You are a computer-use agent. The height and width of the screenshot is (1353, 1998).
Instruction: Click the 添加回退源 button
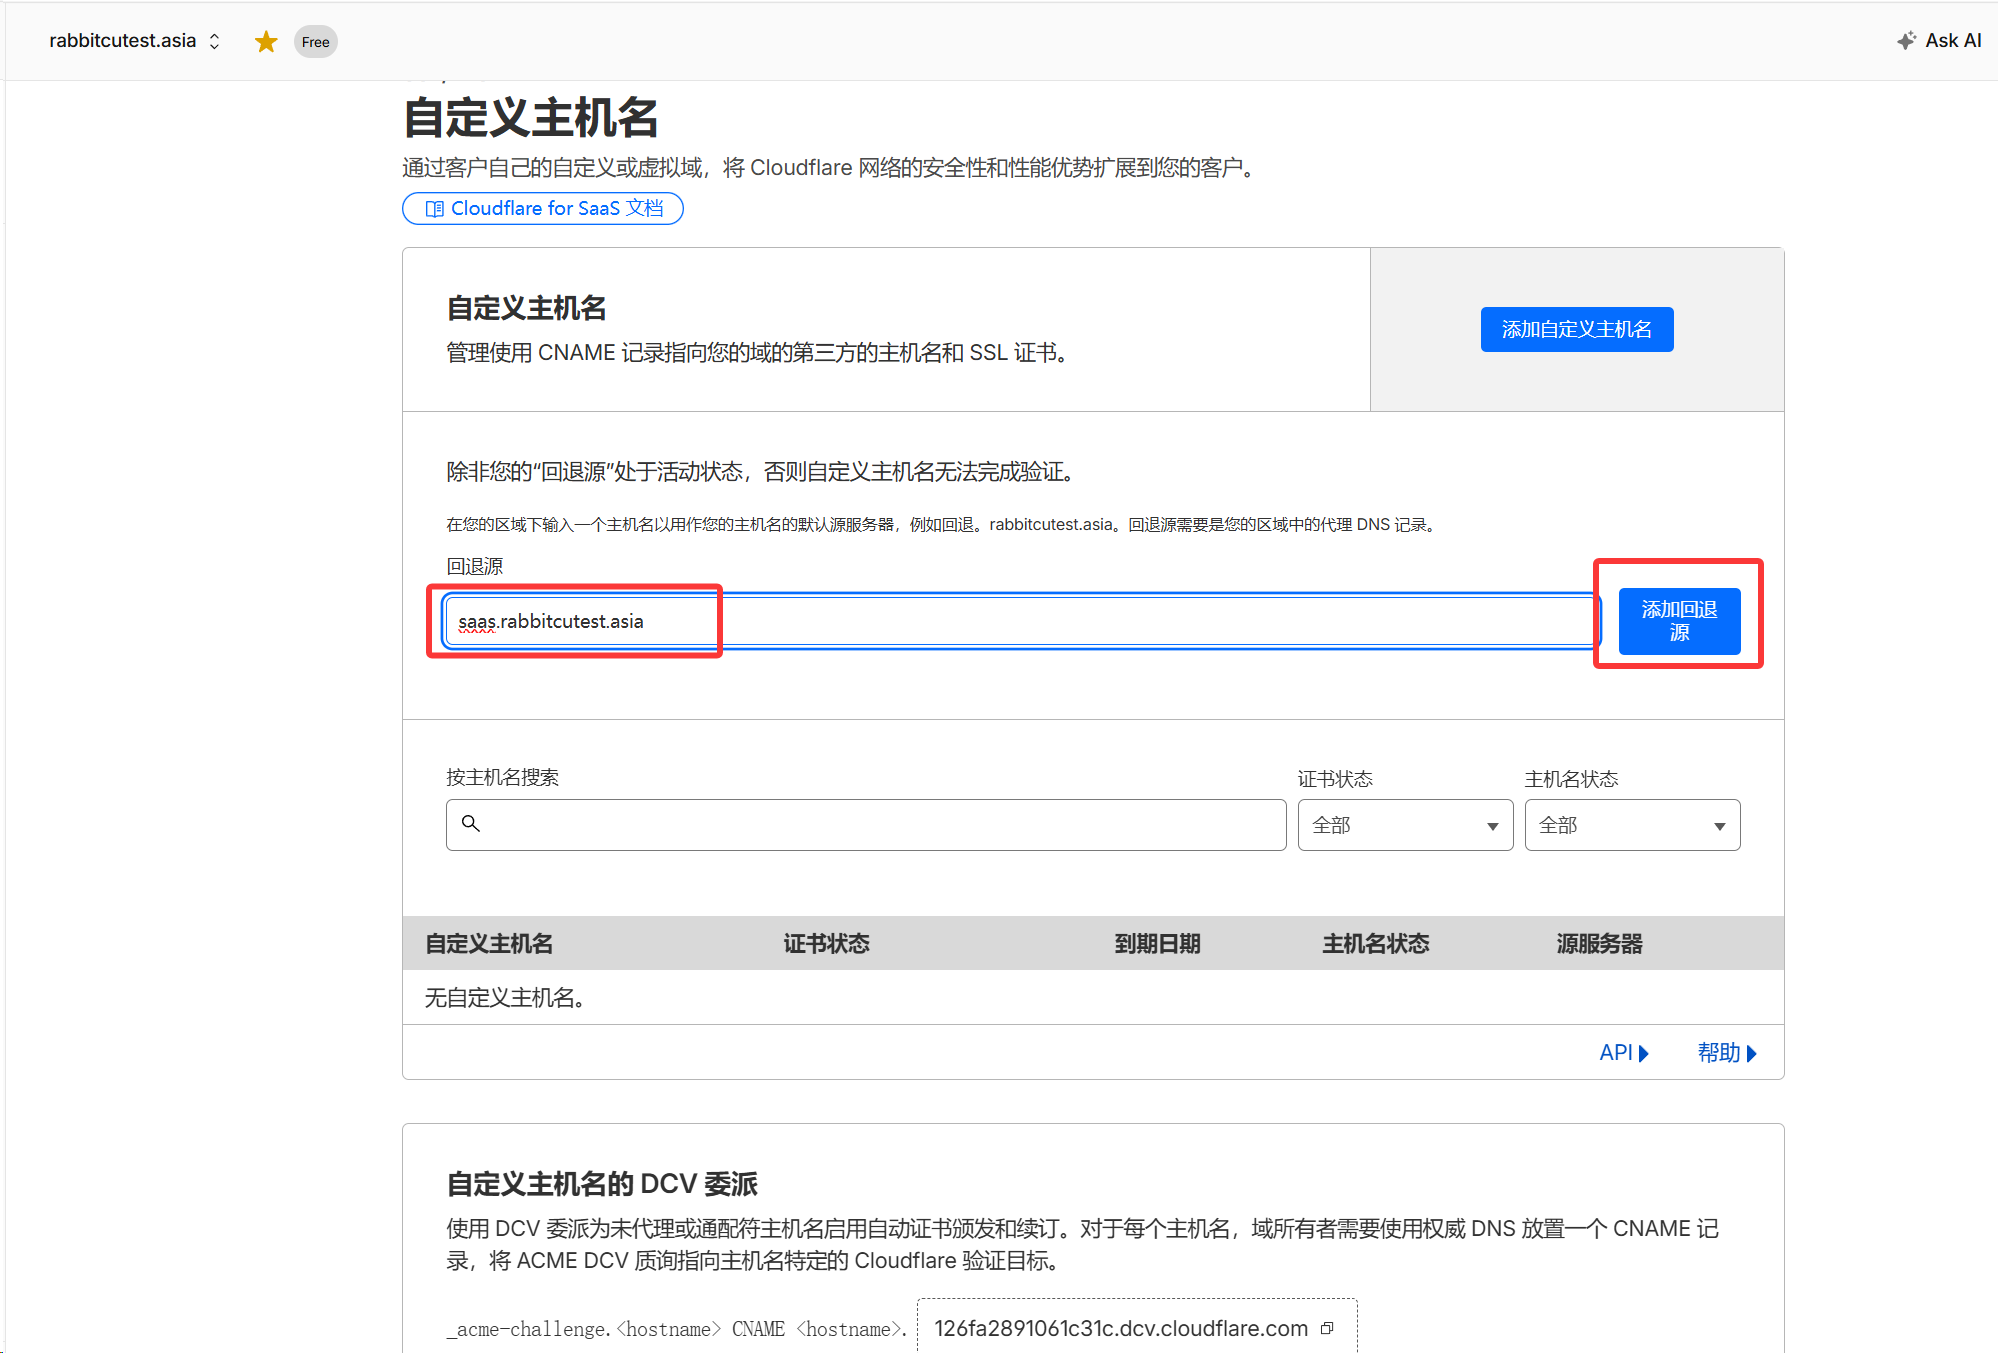[1678, 621]
